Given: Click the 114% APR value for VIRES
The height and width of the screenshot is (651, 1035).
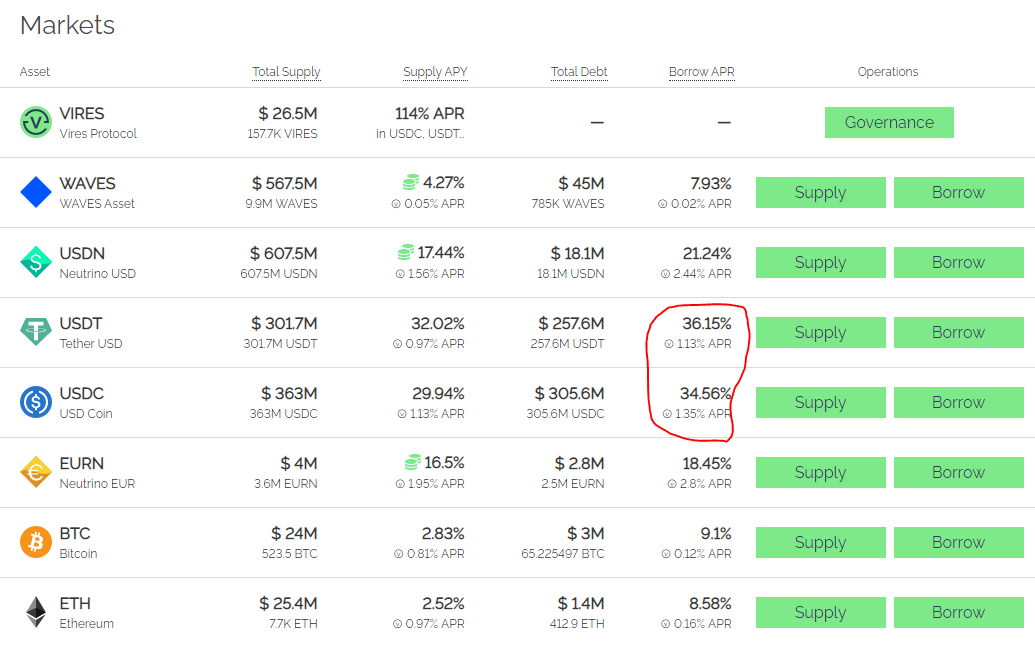Looking at the screenshot, I should coord(430,114).
